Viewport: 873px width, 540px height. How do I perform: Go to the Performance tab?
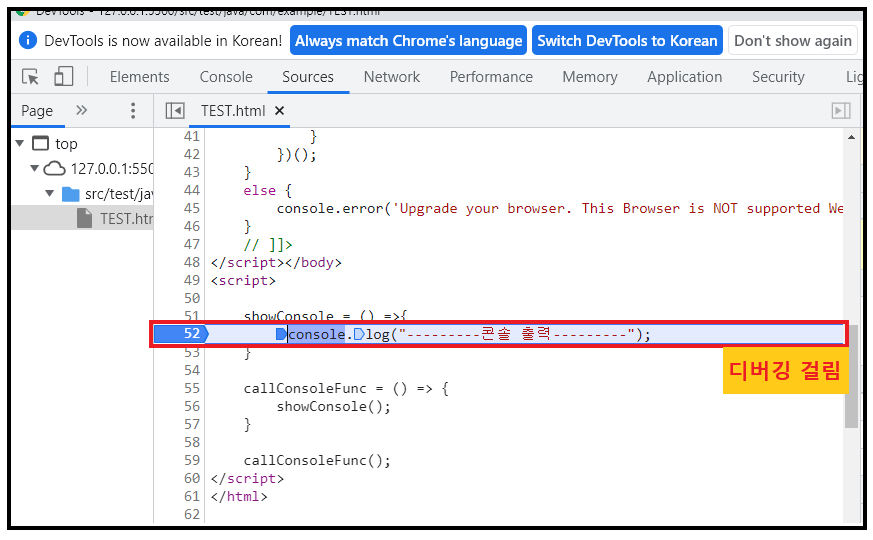(491, 77)
